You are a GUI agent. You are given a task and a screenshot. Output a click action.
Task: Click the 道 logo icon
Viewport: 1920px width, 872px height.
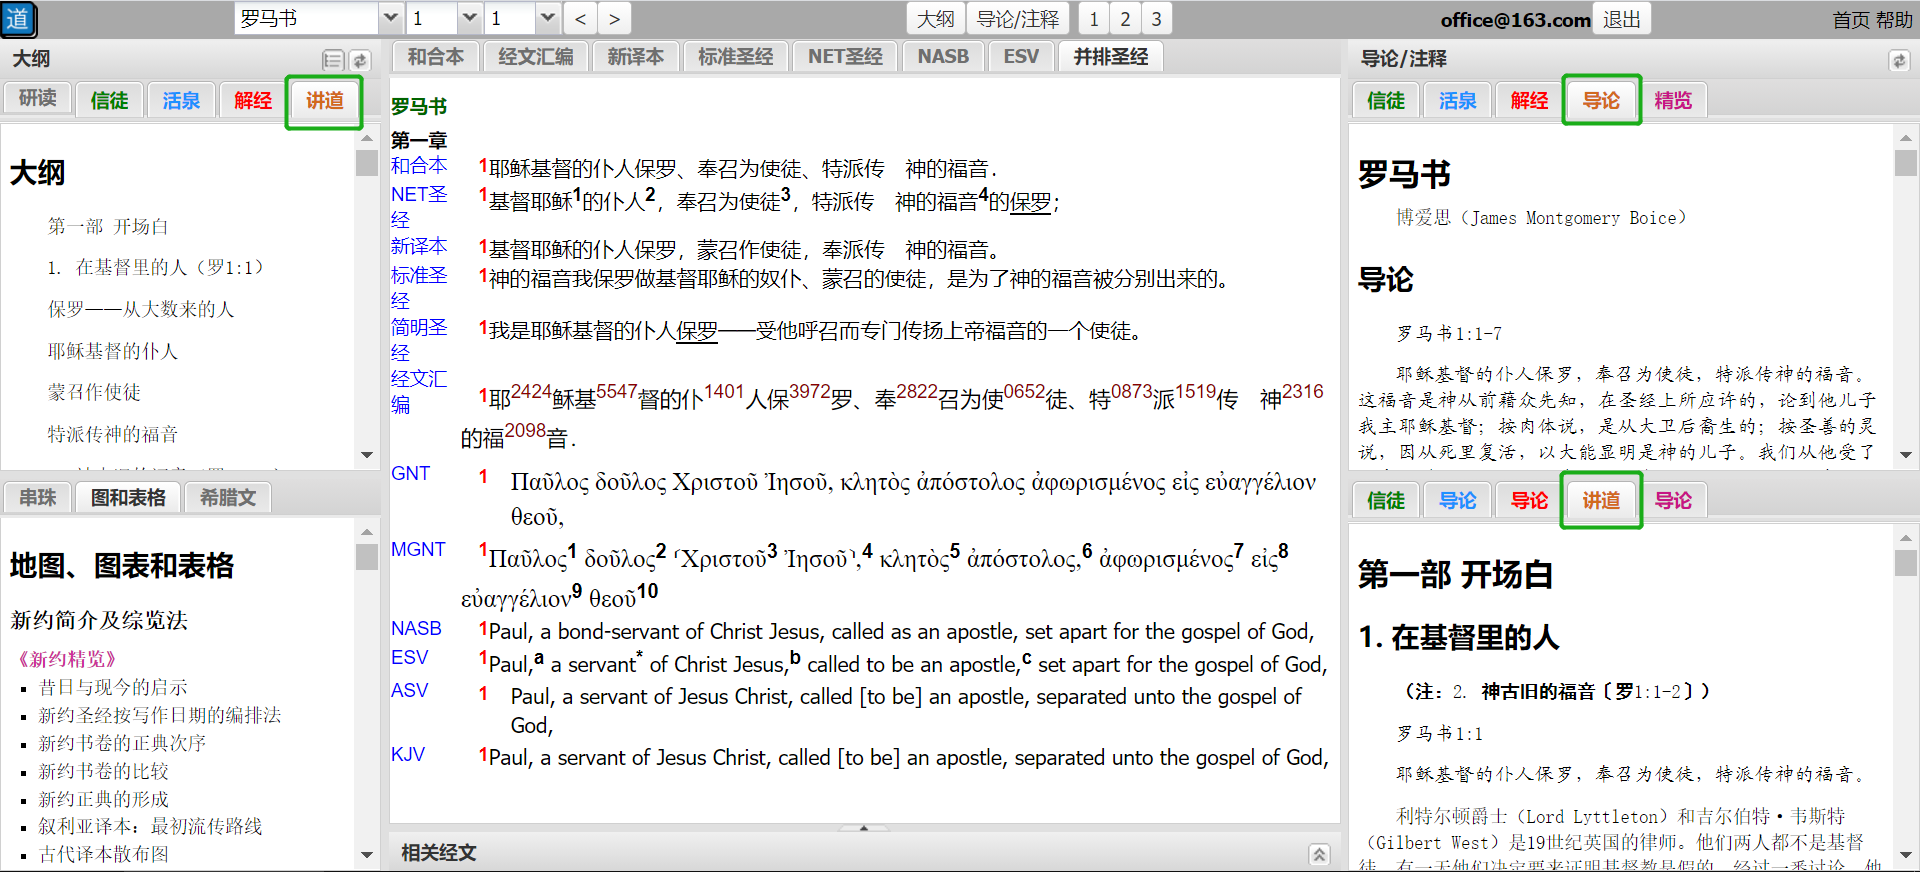tap(18, 19)
